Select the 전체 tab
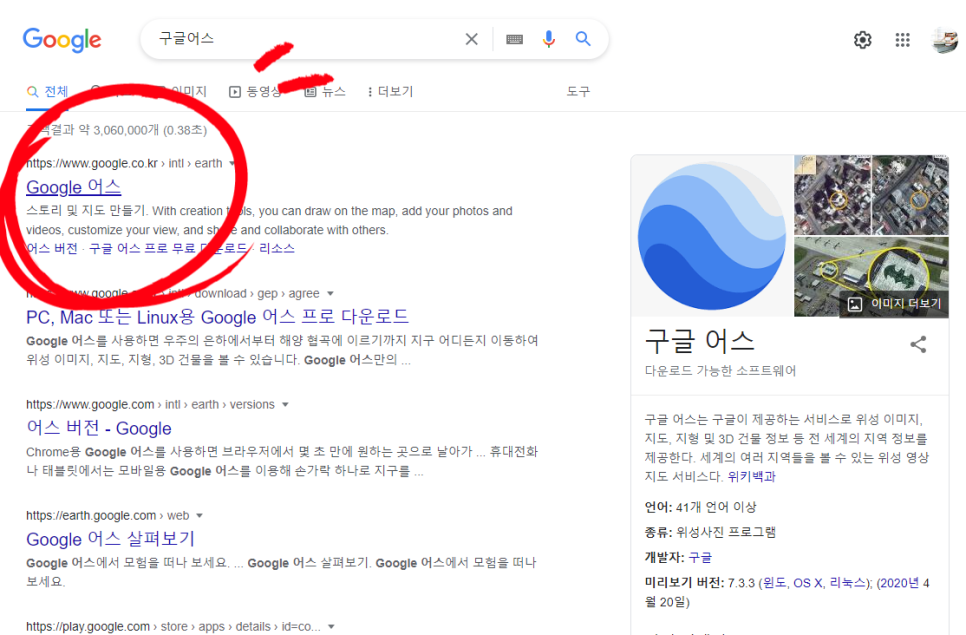 tap(47, 92)
